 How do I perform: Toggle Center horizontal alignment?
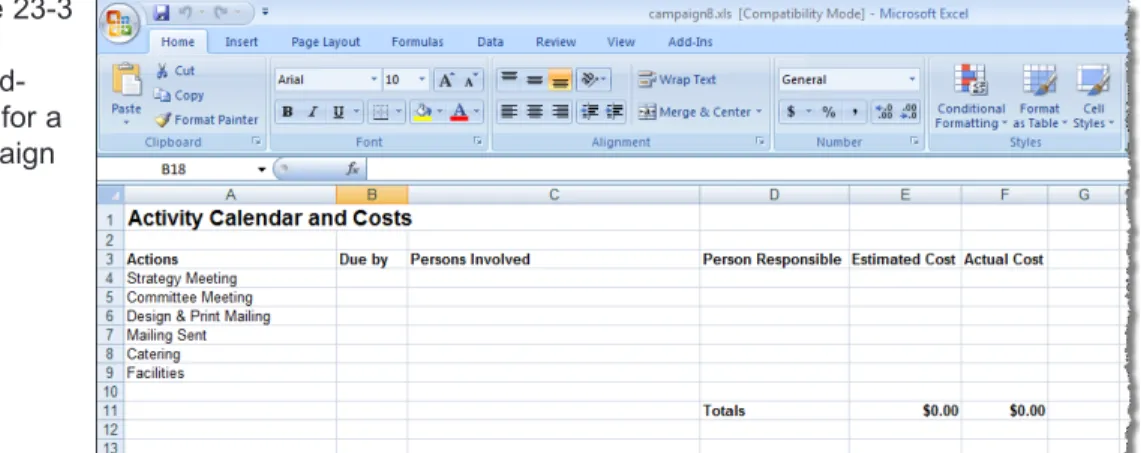(x=535, y=112)
